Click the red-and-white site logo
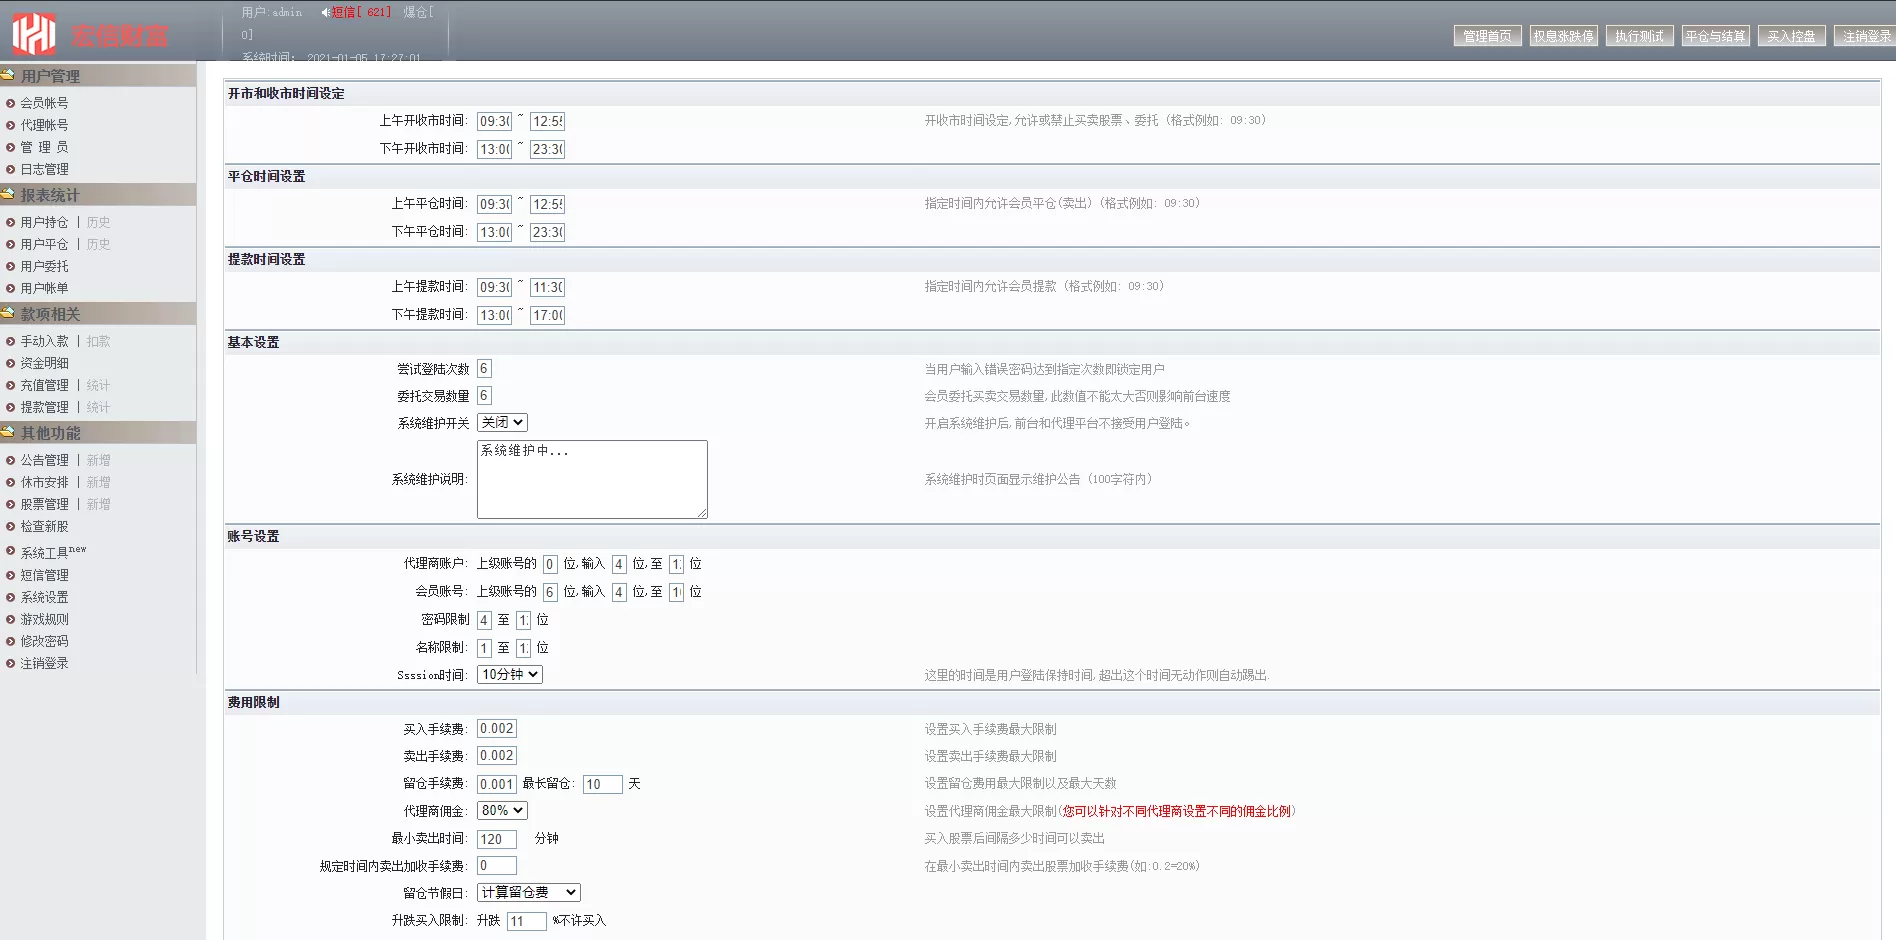The image size is (1896, 940). tap(34, 34)
